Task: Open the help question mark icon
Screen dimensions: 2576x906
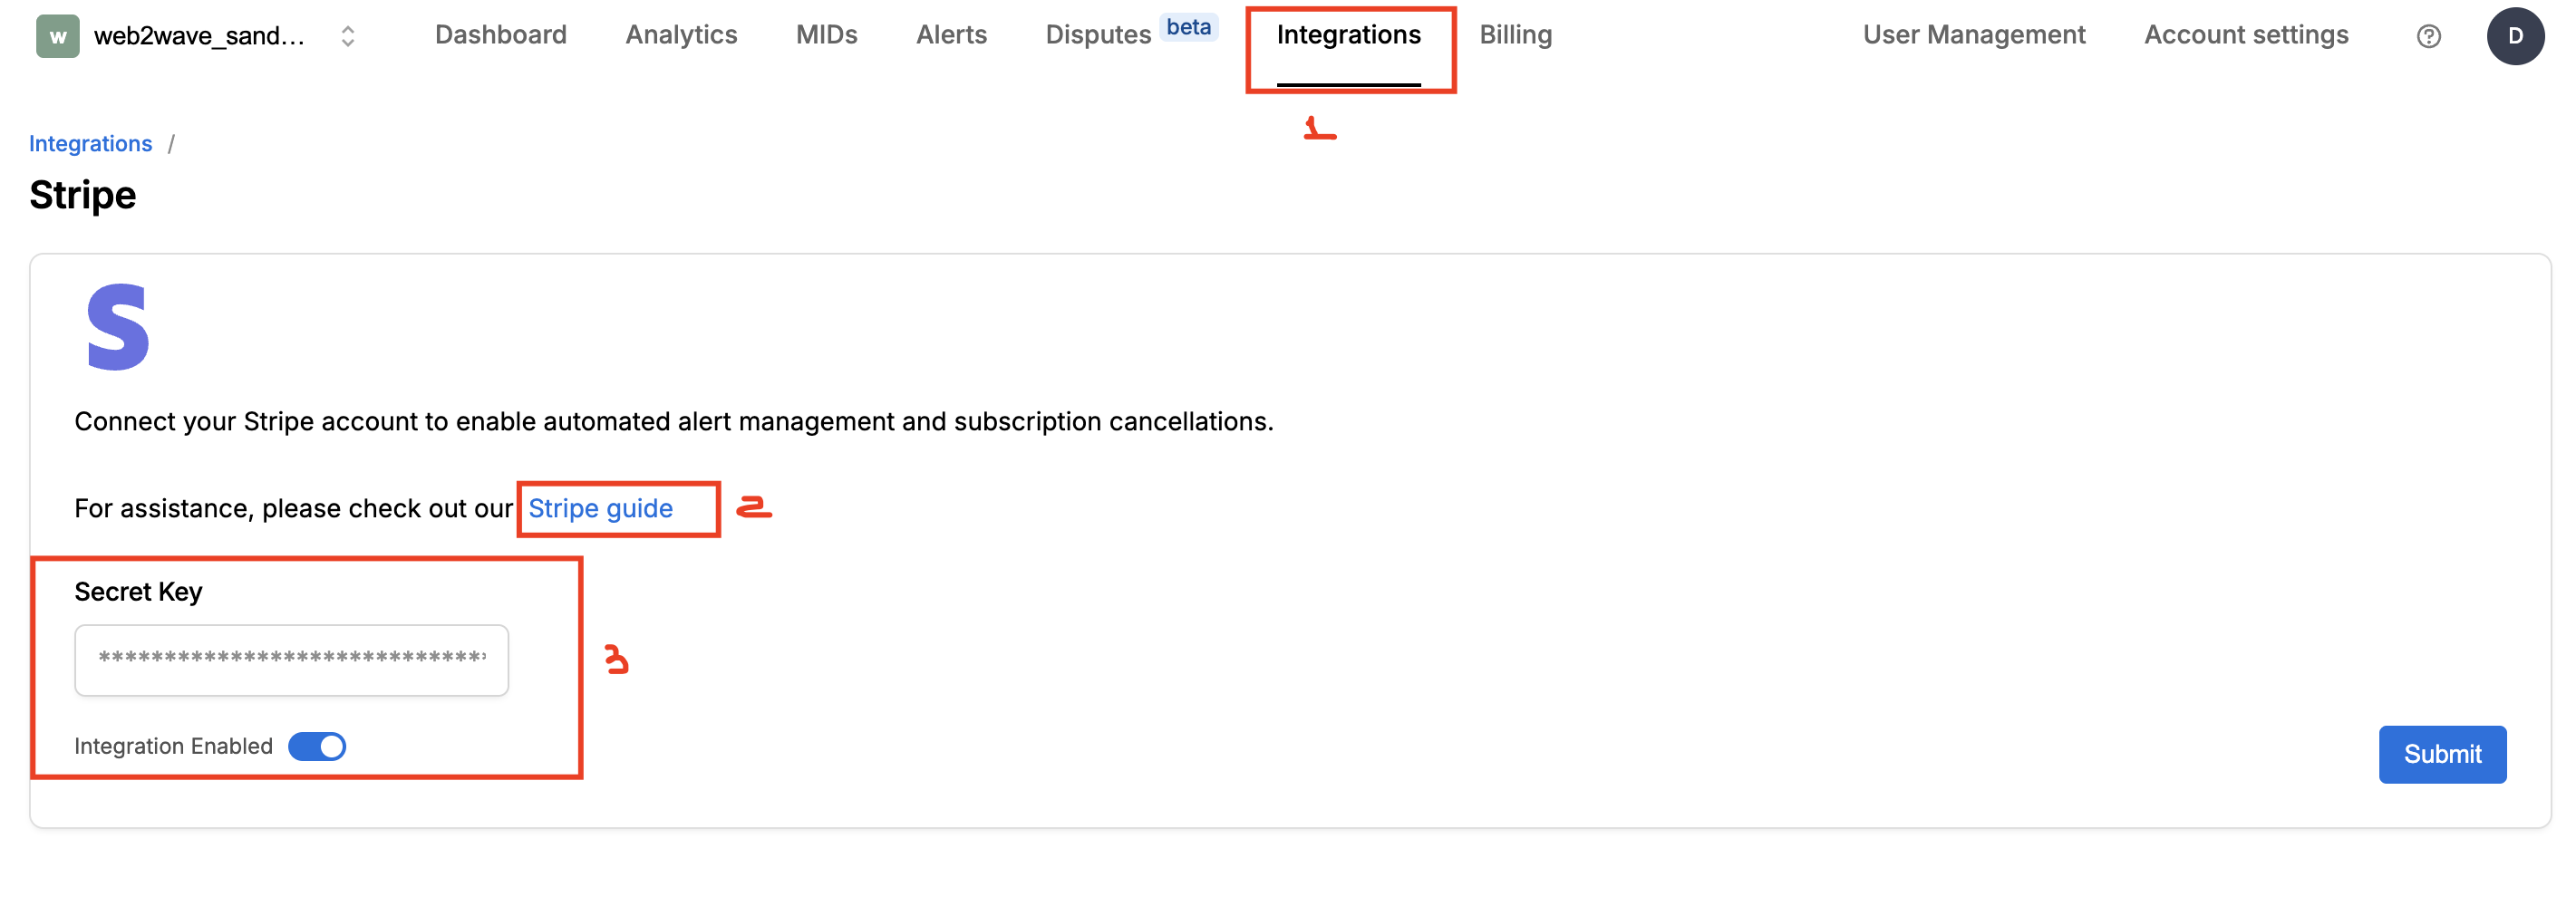Action: pos(2428,36)
